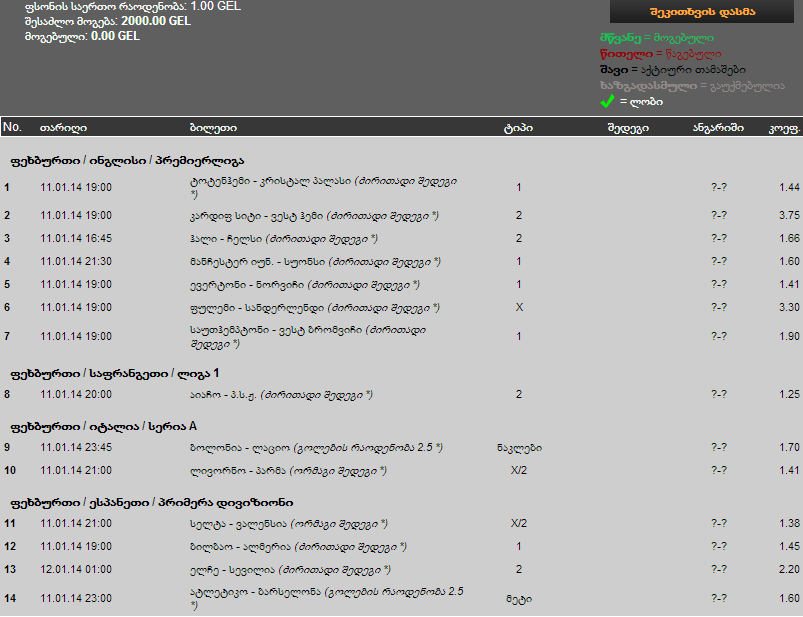Click red legend 'წითელი = წაგებული'
803x617 pixels.
tap(661, 54)
